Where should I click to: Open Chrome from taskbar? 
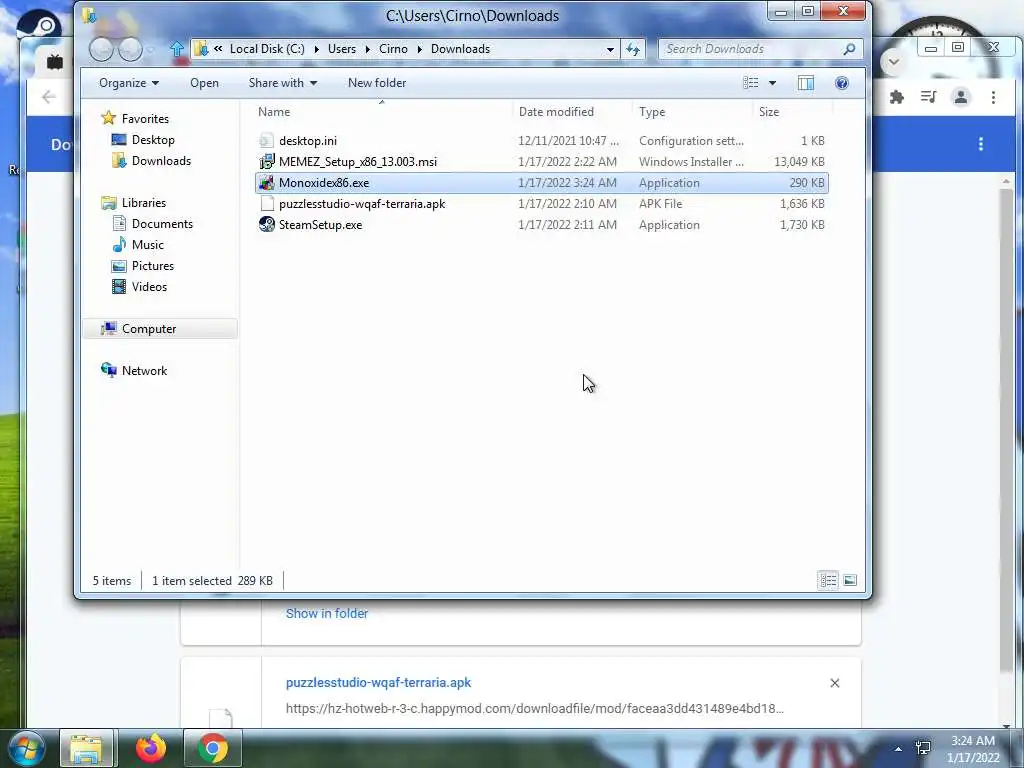click(x=212, y=748)
